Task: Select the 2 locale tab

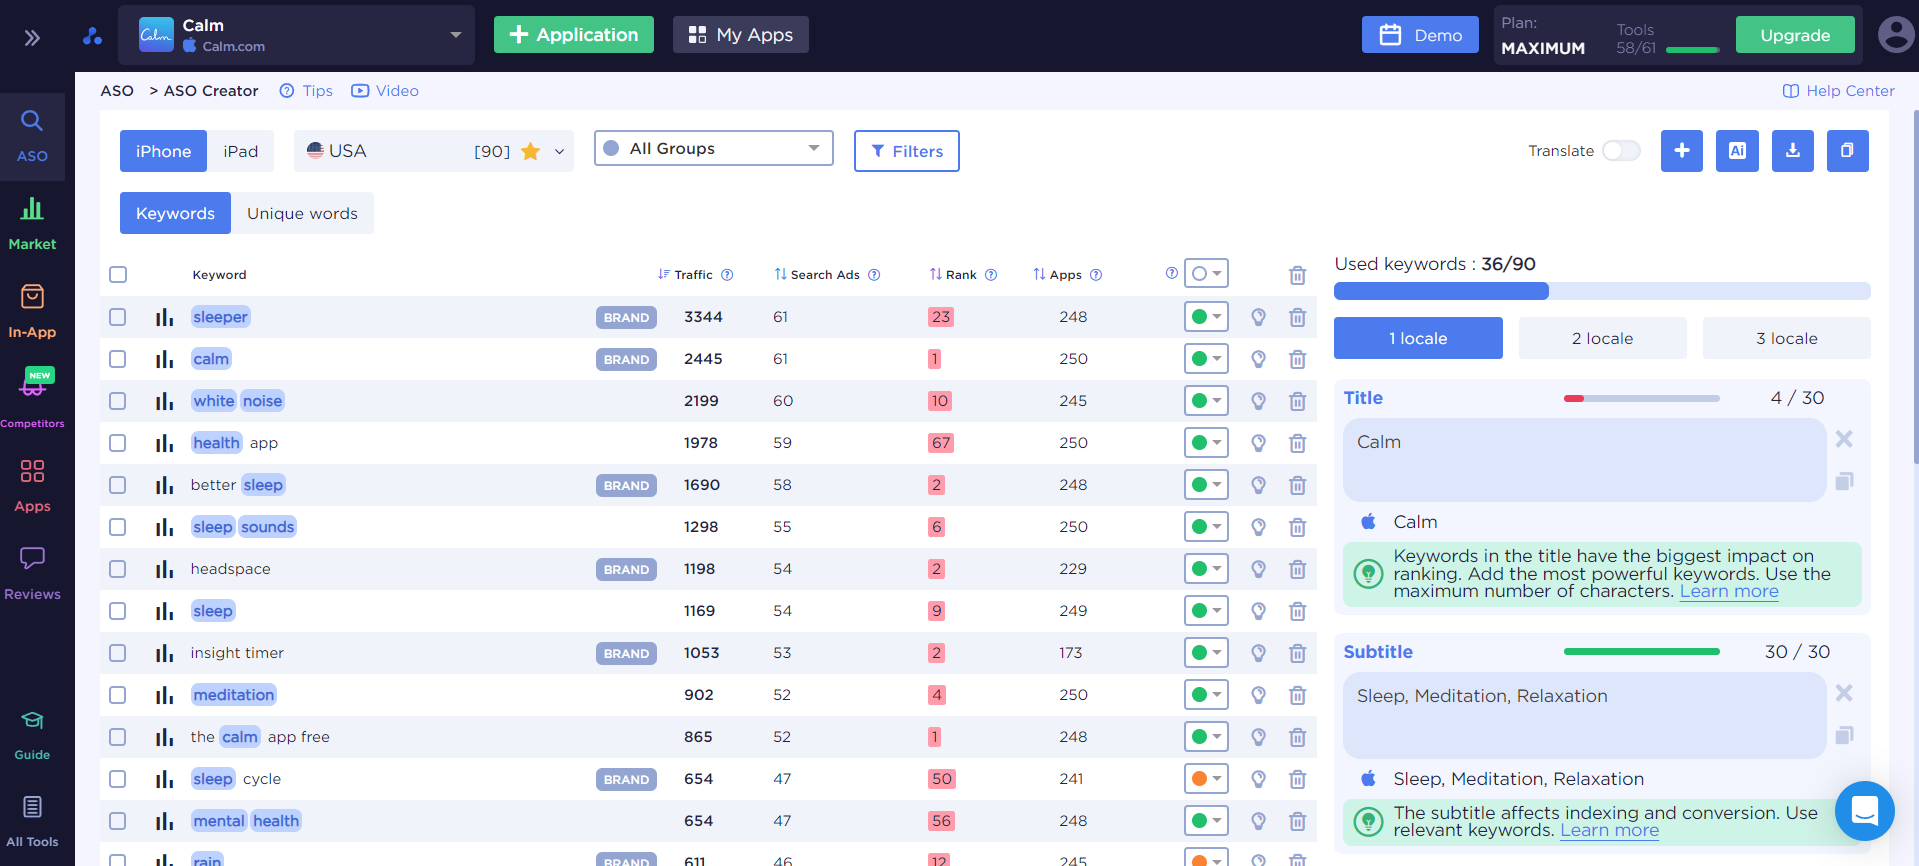Action: [1602, 338]
